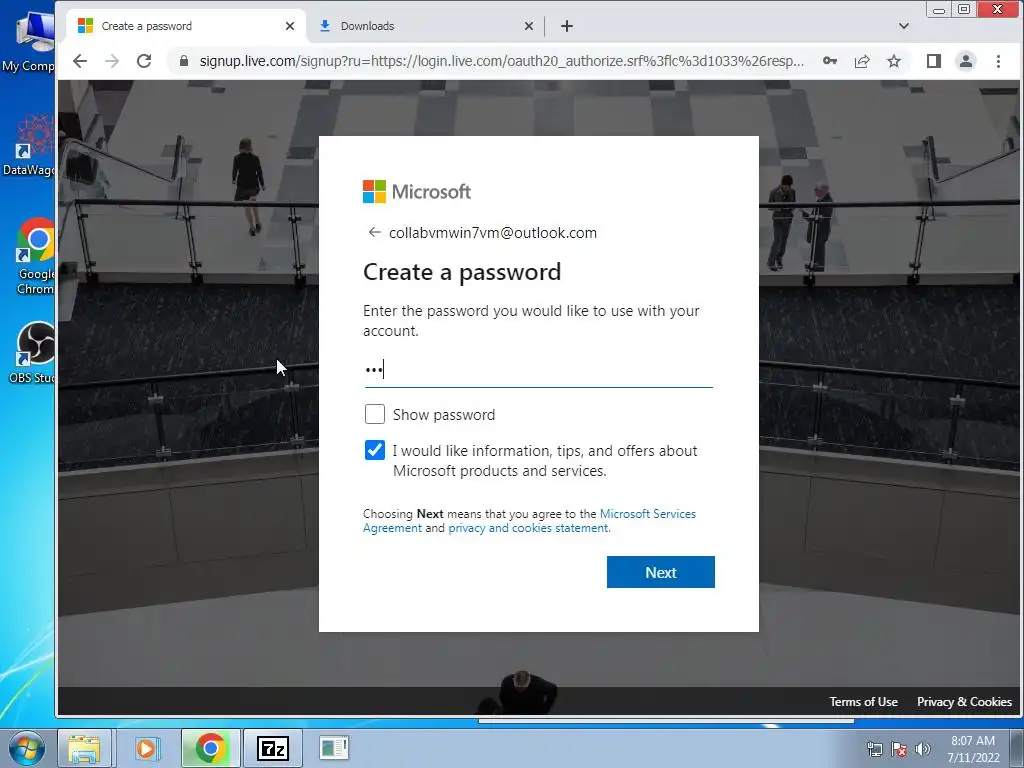The image size is (1024, 768).
Task: Open the Chrome profile avatar icon
Action: click(x=965, y=61)
